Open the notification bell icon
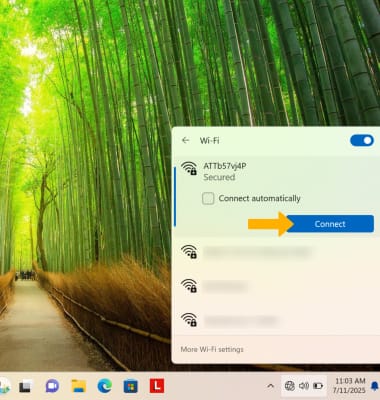Screen dimensions: 380x400 pos(375,386)
